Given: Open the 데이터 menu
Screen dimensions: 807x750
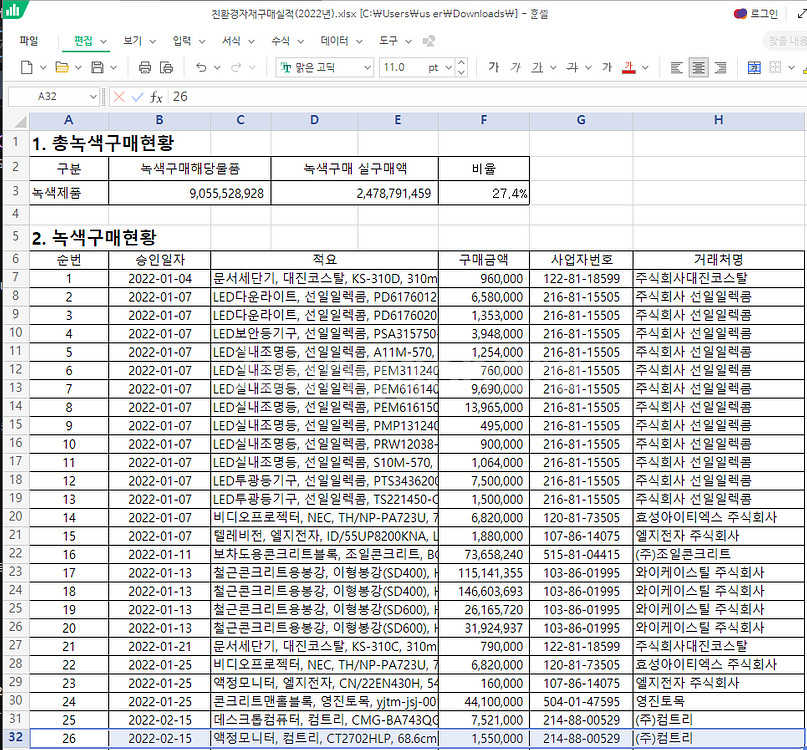Looking at the screenshot, I should click(x=341, y=41).
